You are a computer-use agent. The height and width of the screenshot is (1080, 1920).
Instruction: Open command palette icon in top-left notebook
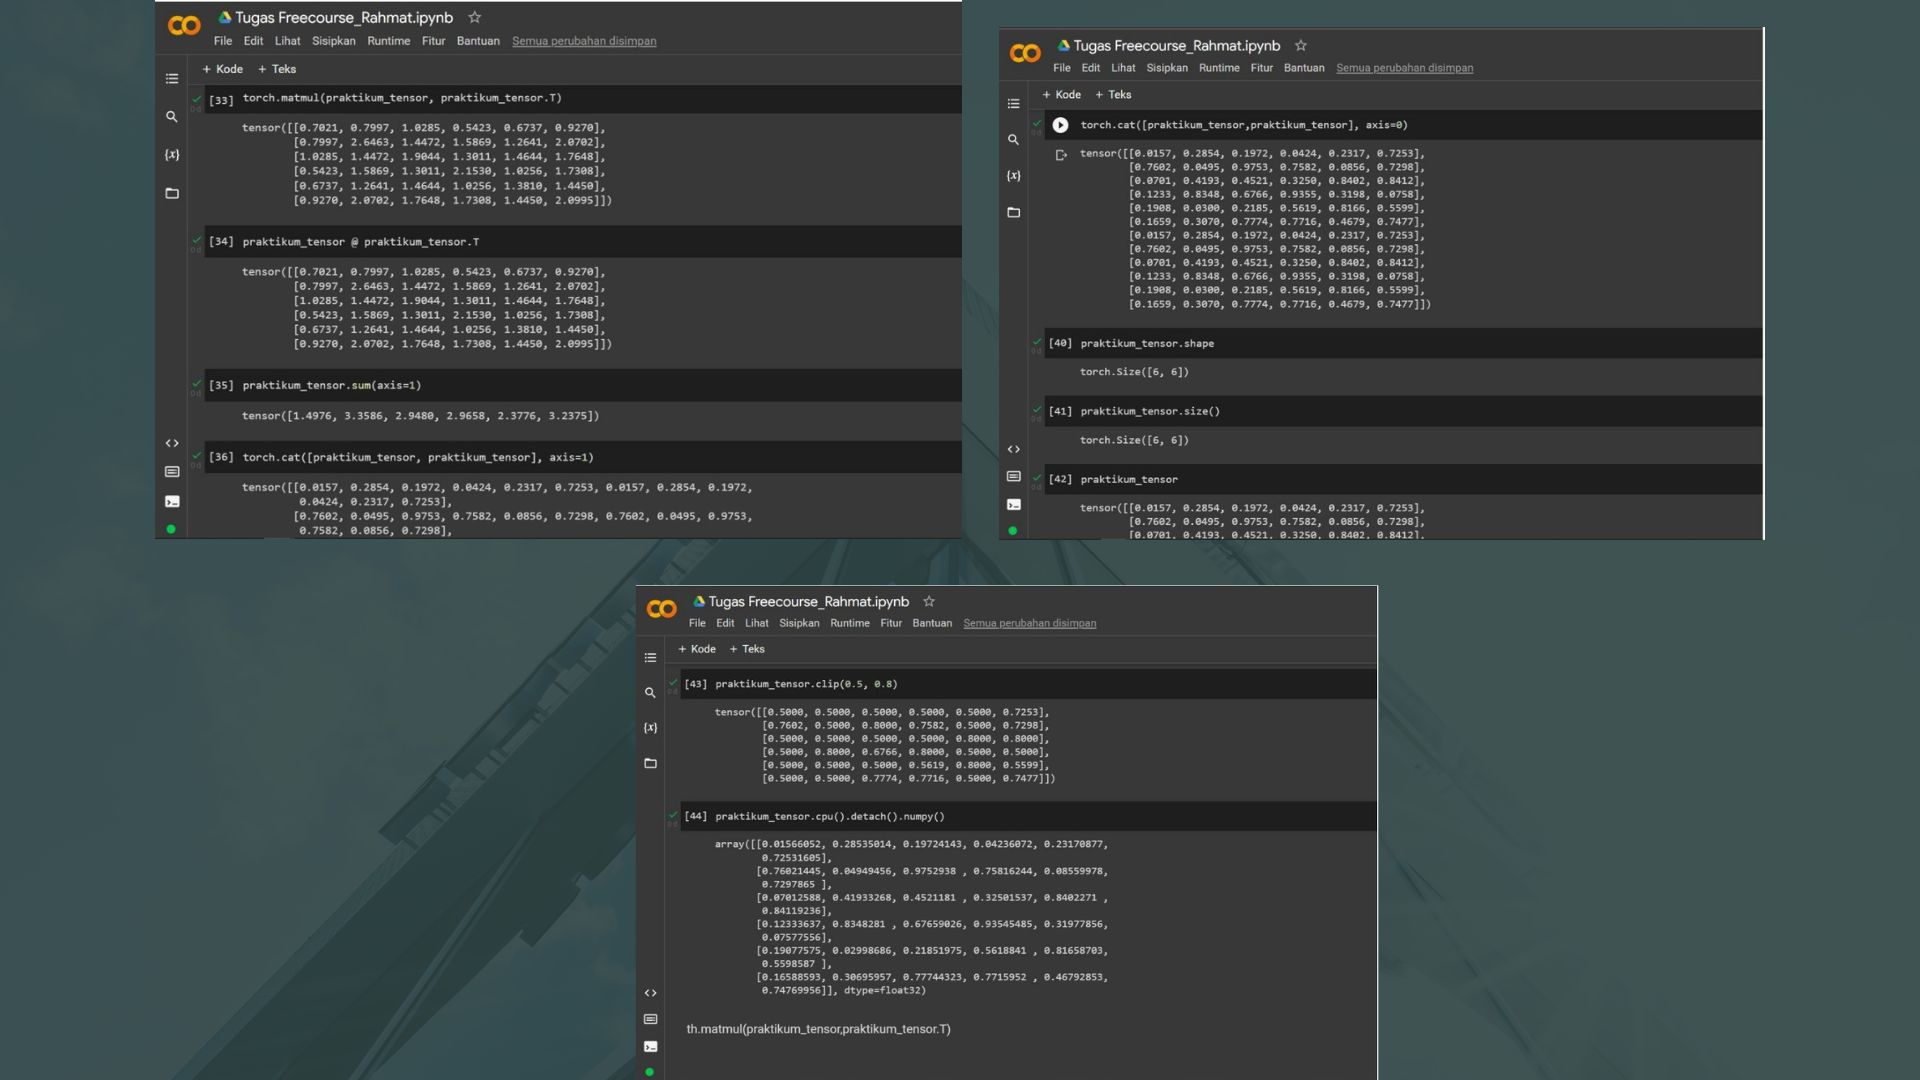point(172,472)
